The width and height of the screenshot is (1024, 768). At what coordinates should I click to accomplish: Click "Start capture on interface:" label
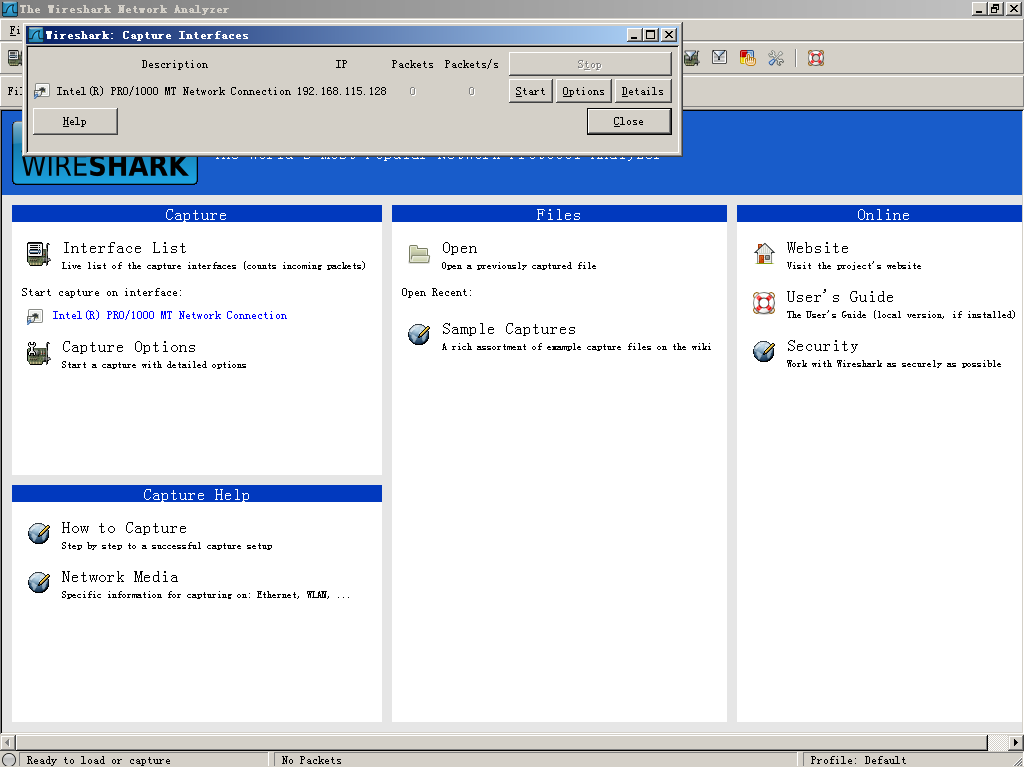pos(102,293)
